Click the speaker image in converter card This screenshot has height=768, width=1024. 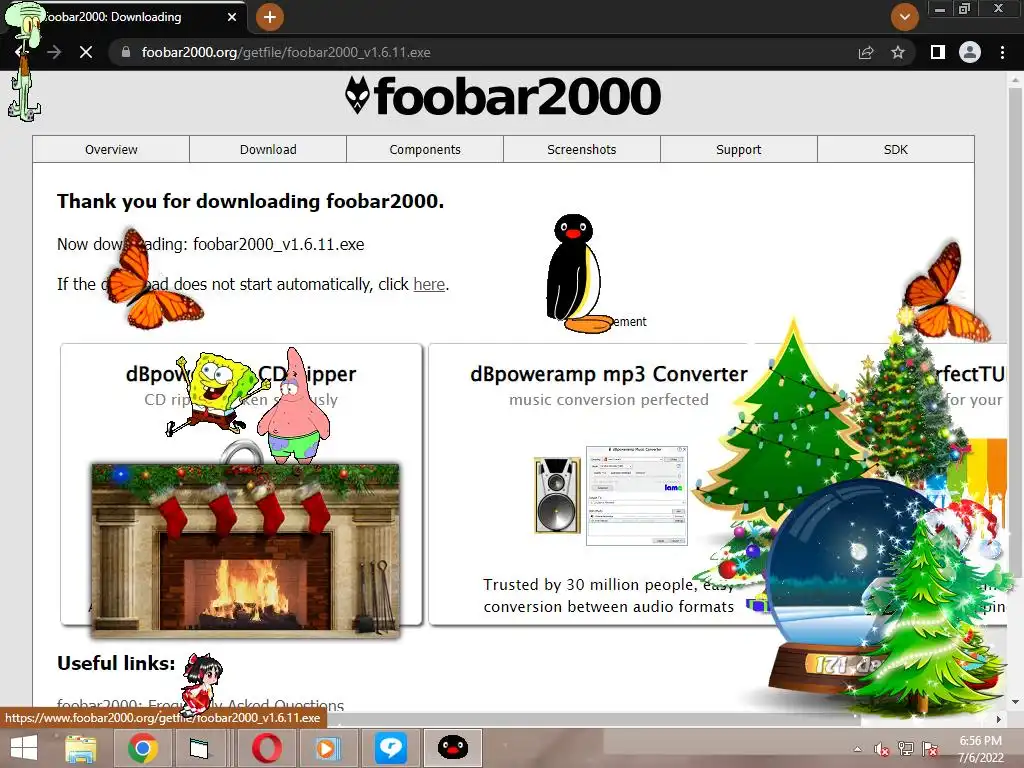tap(557, 495)
